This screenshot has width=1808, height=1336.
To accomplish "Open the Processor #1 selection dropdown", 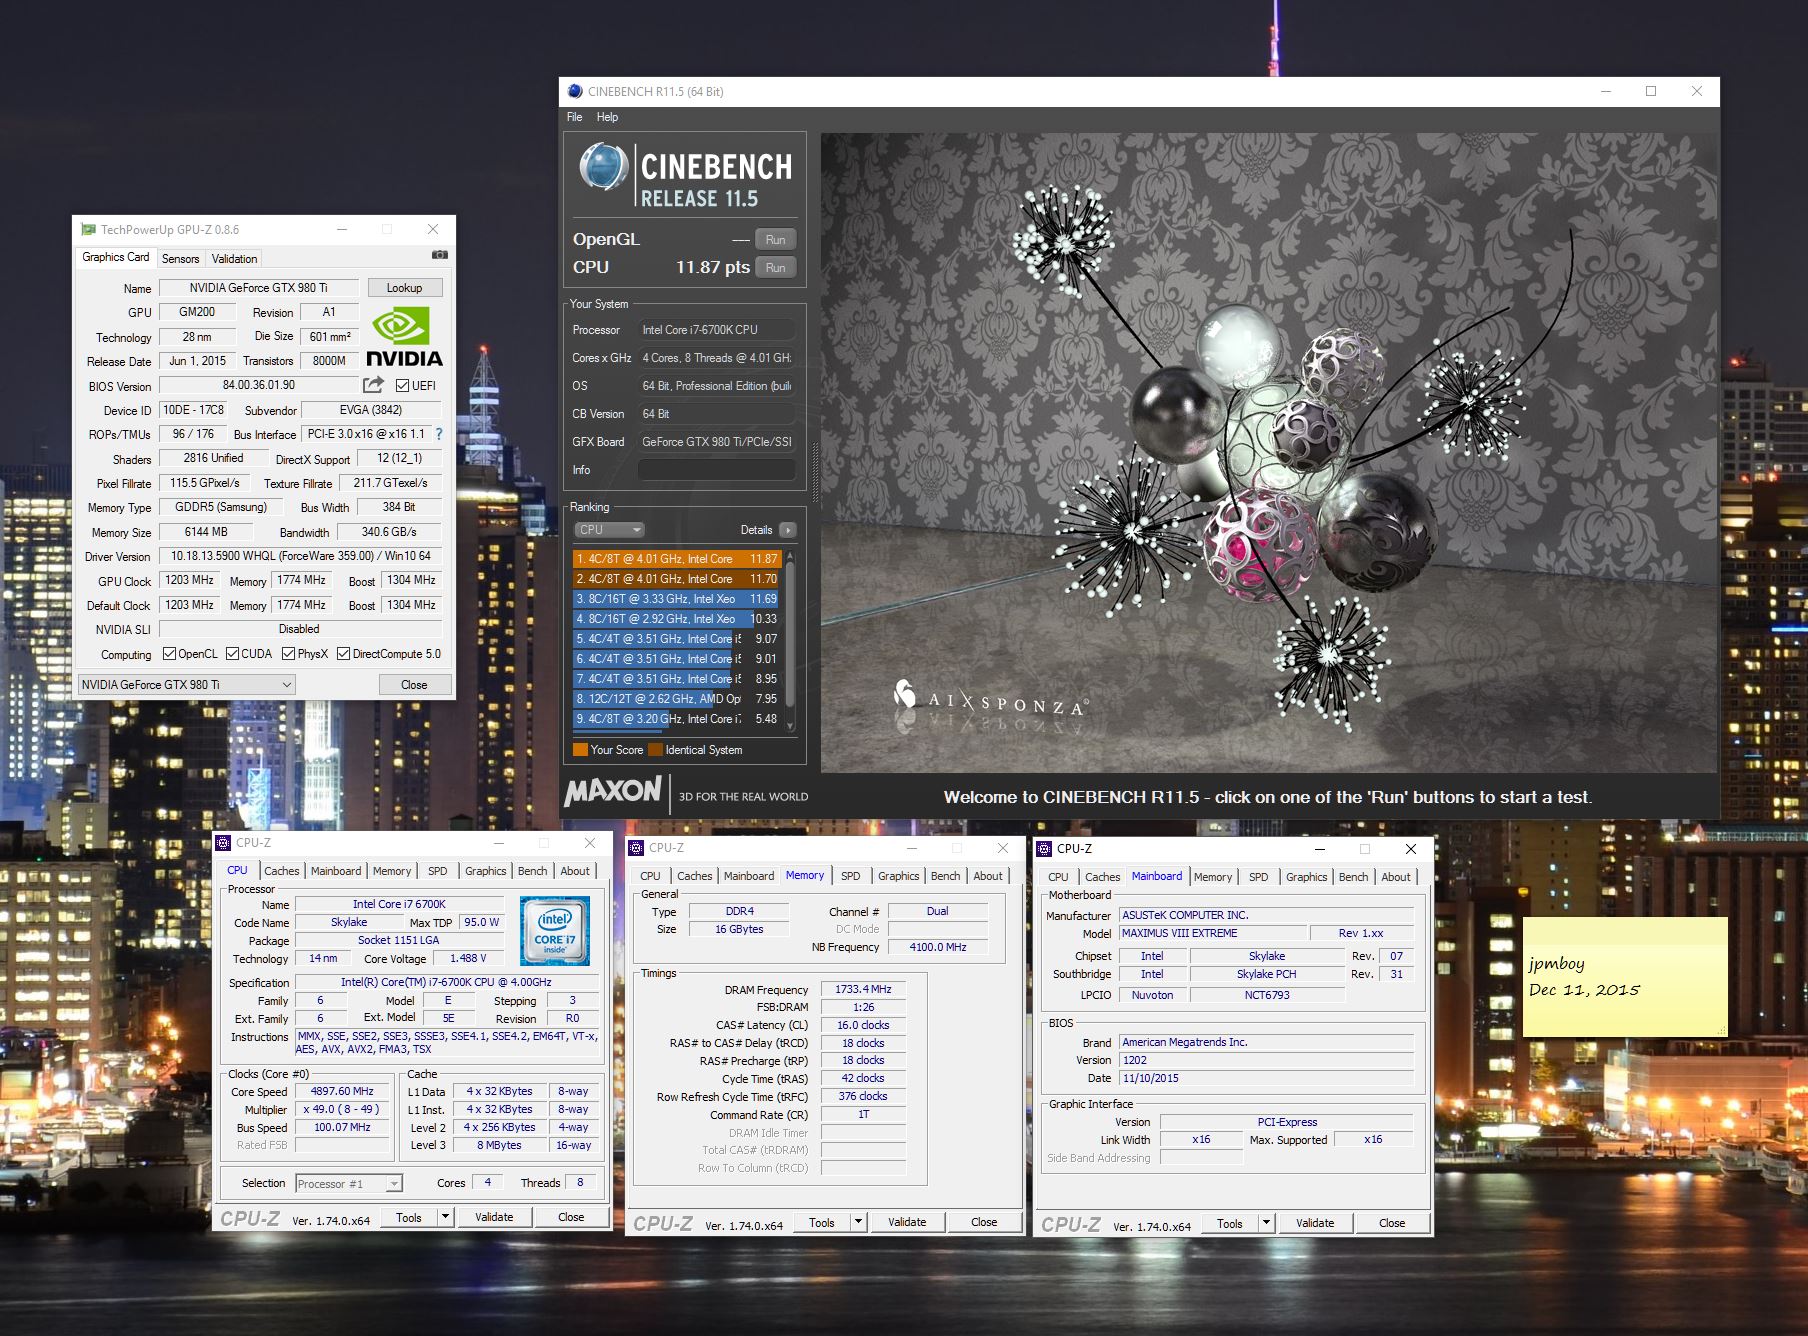I will click(x=349, y=1184).
